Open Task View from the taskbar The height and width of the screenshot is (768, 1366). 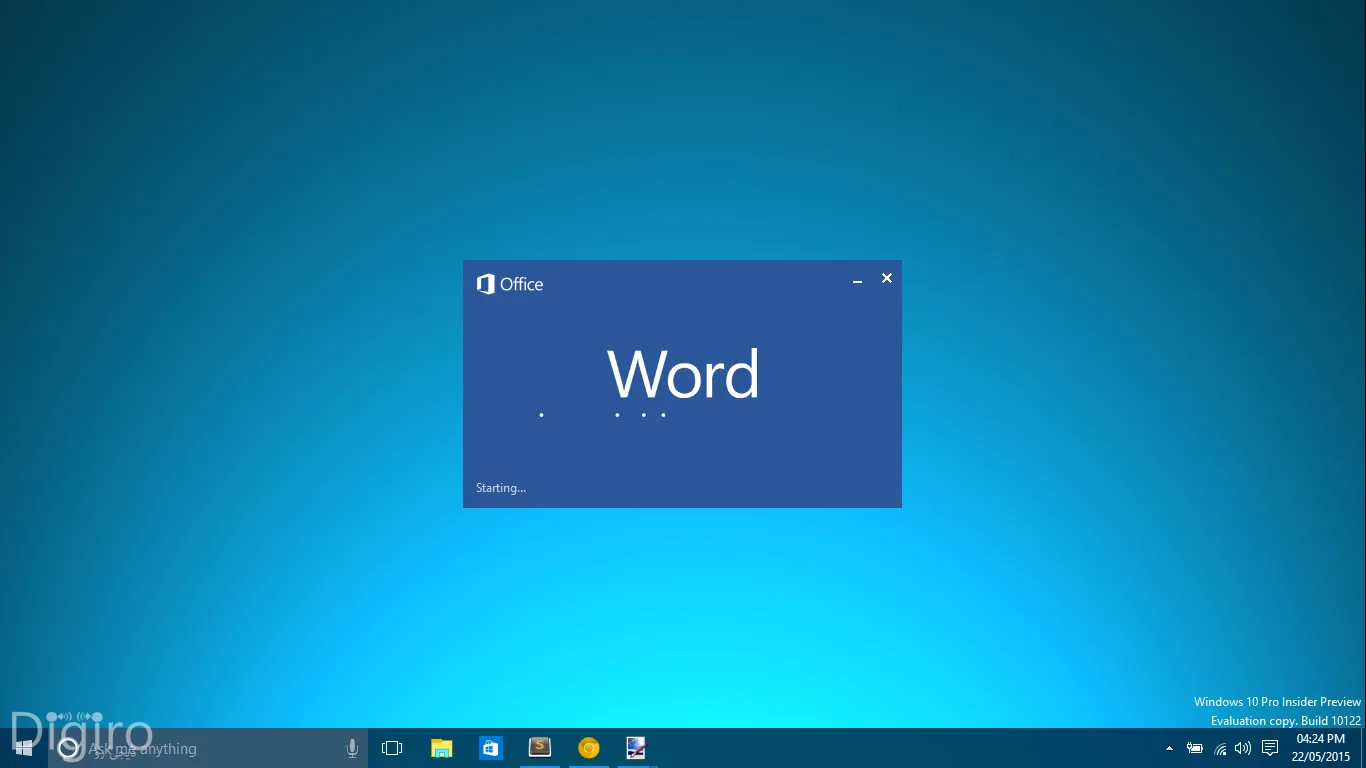392,748
